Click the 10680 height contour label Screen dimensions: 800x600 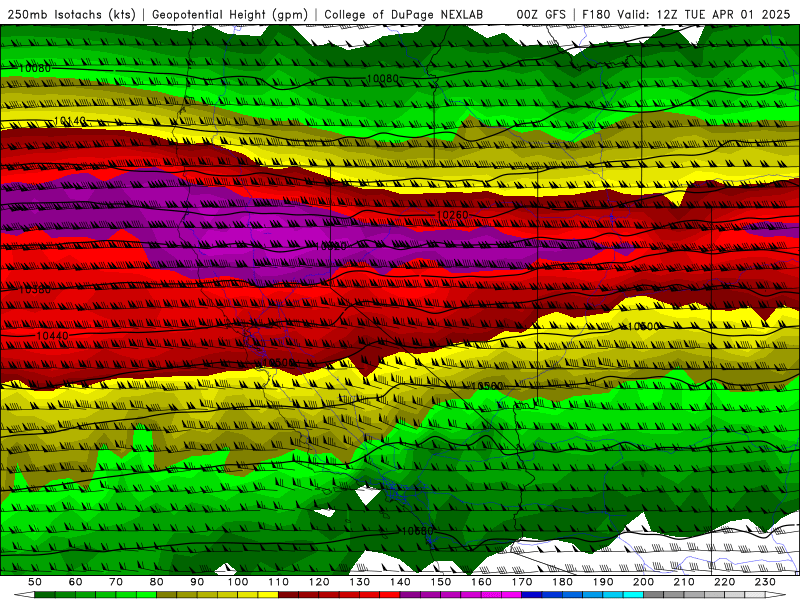click(x=417, y=531)
